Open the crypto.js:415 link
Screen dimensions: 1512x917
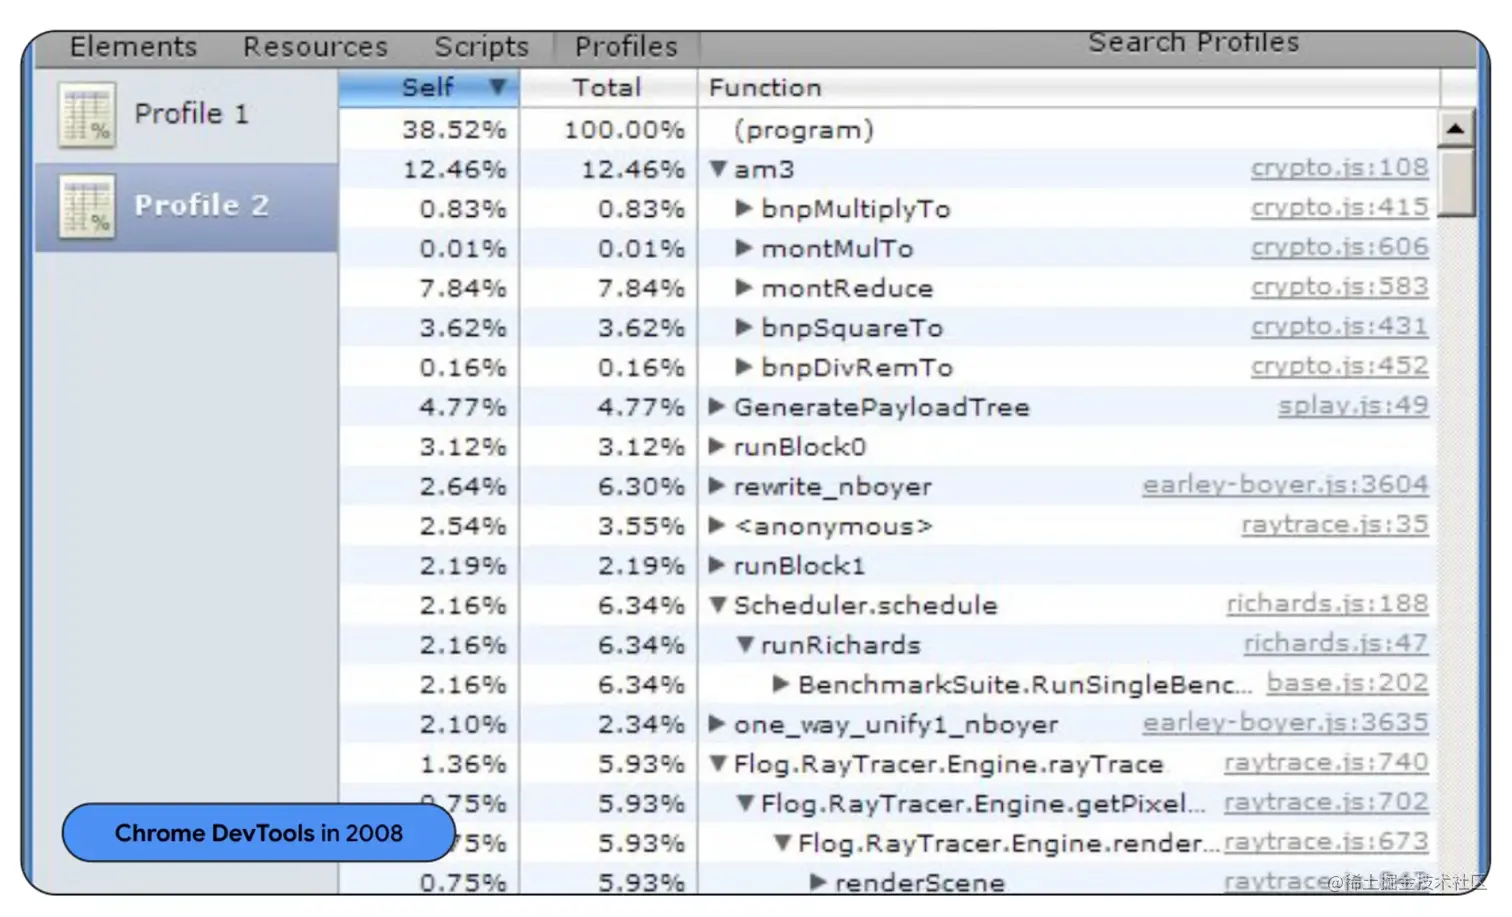[1339, 208]
